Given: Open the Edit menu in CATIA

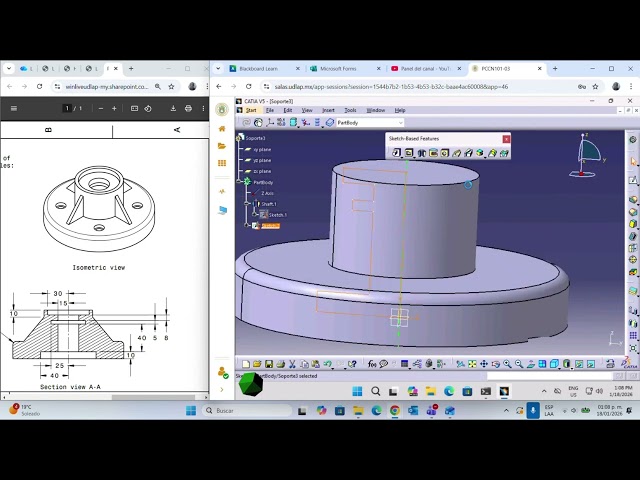Looking at the screenshot, I should click(x=288, y=110).
